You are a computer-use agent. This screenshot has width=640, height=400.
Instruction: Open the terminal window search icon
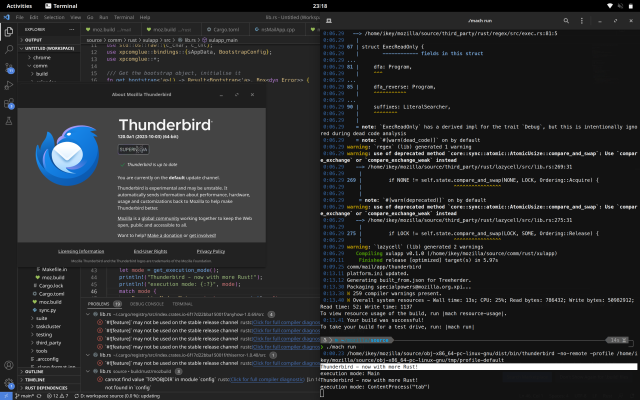(x=566, y=20)
